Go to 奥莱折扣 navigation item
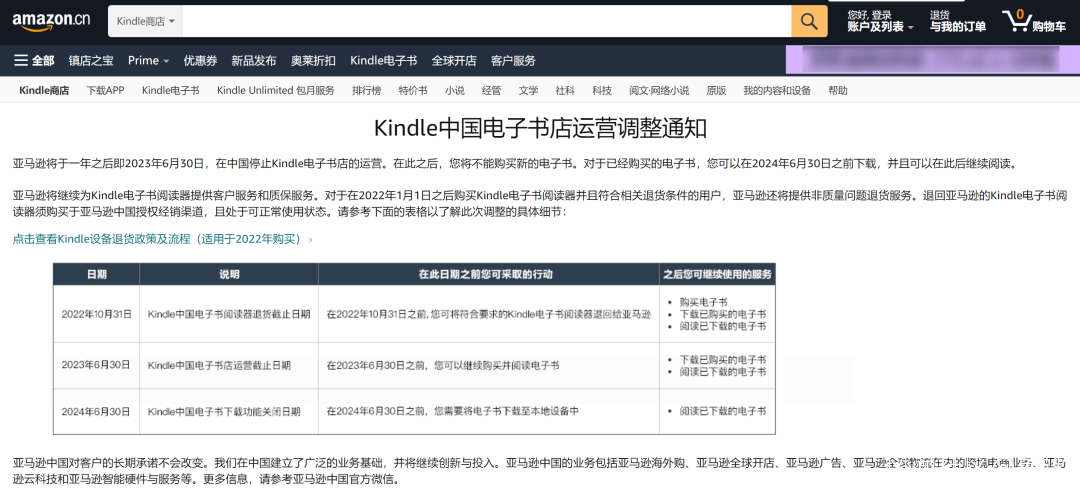Image resolution: width=1080 pixels, height=496 pixels. (313, 61)
